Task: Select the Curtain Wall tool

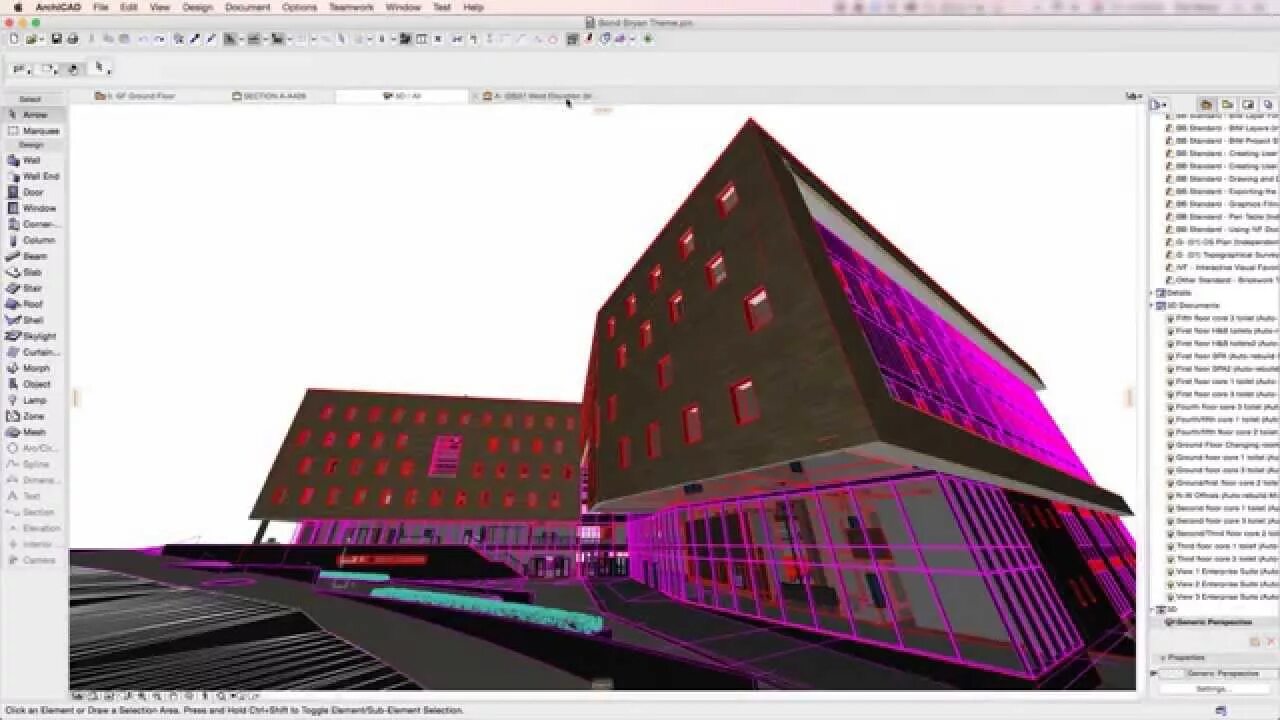Action: point(33,352)
